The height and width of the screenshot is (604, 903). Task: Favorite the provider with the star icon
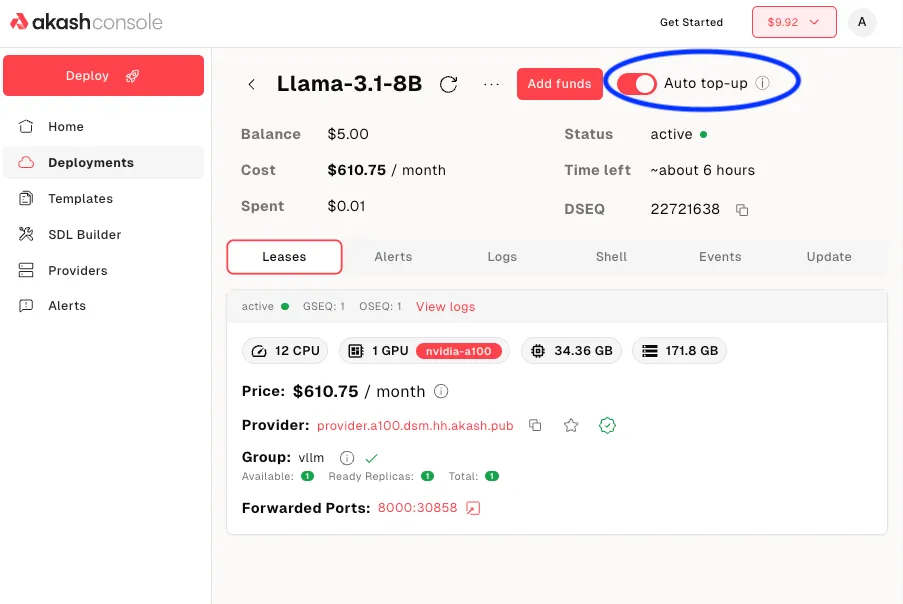point(571,425)
